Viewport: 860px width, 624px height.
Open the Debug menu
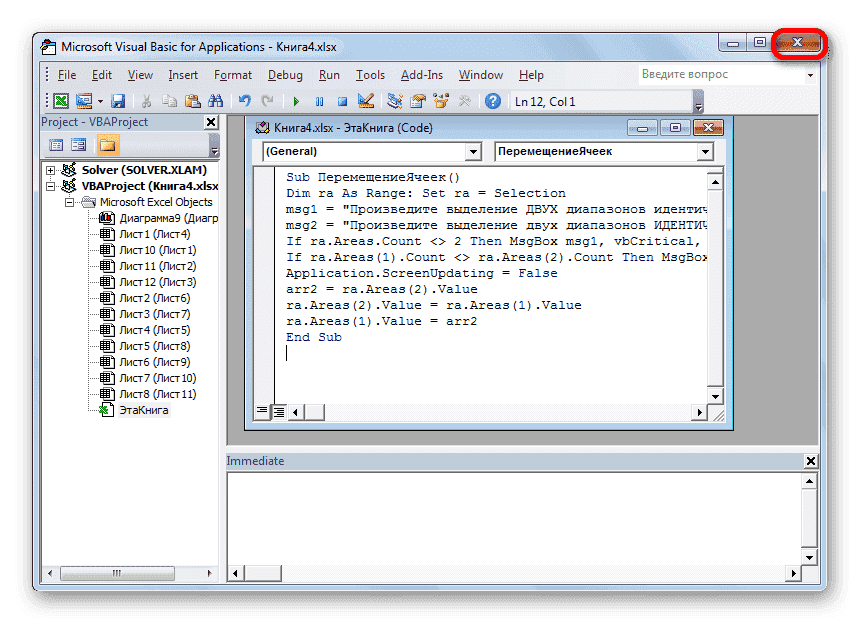[x=285, y=75]
